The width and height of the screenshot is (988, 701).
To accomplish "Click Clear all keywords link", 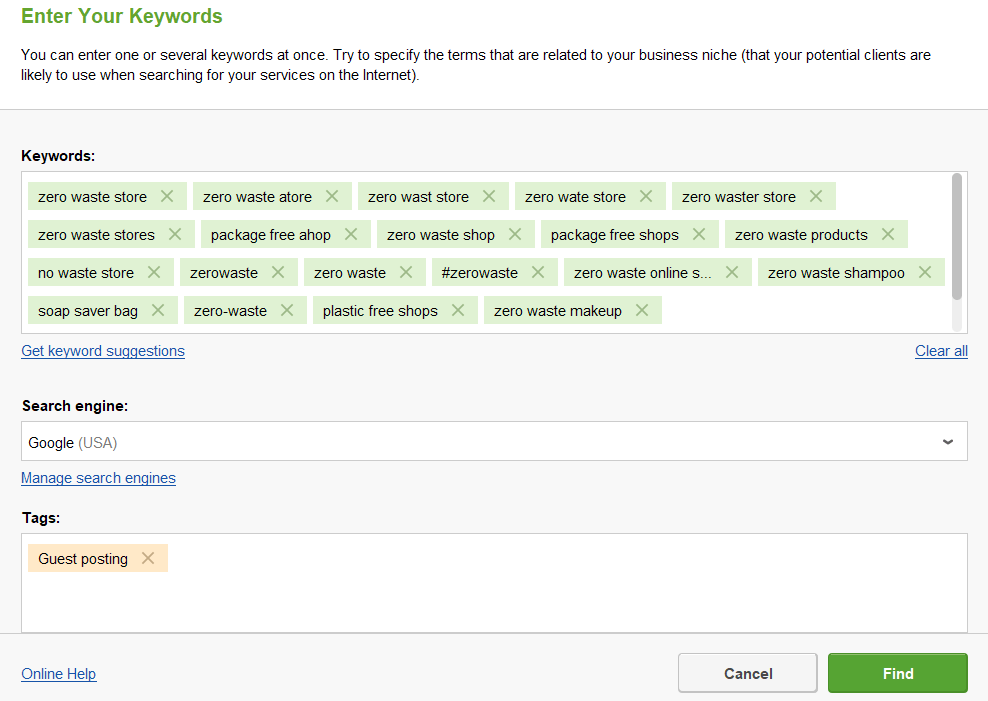I will 941,351.
